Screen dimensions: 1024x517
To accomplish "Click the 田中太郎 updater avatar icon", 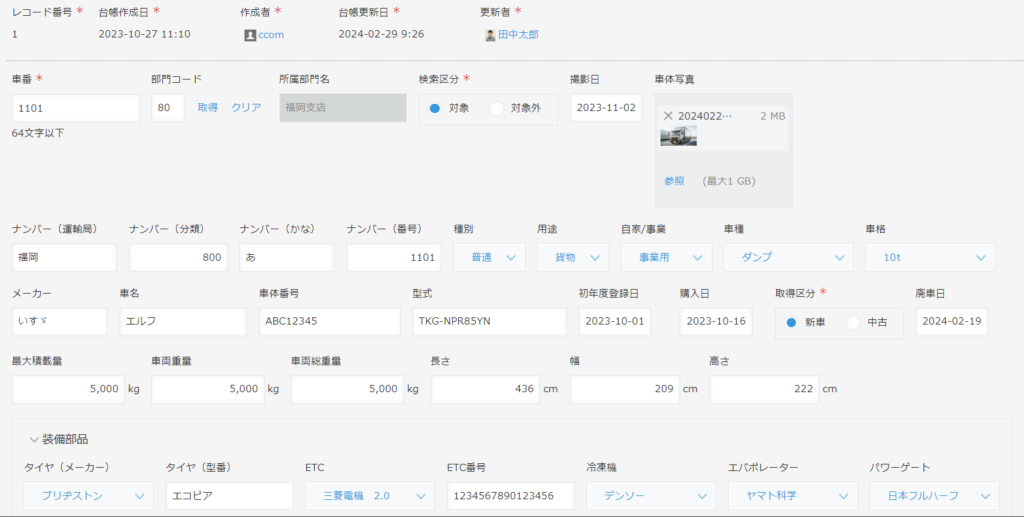I will [490, 35].
